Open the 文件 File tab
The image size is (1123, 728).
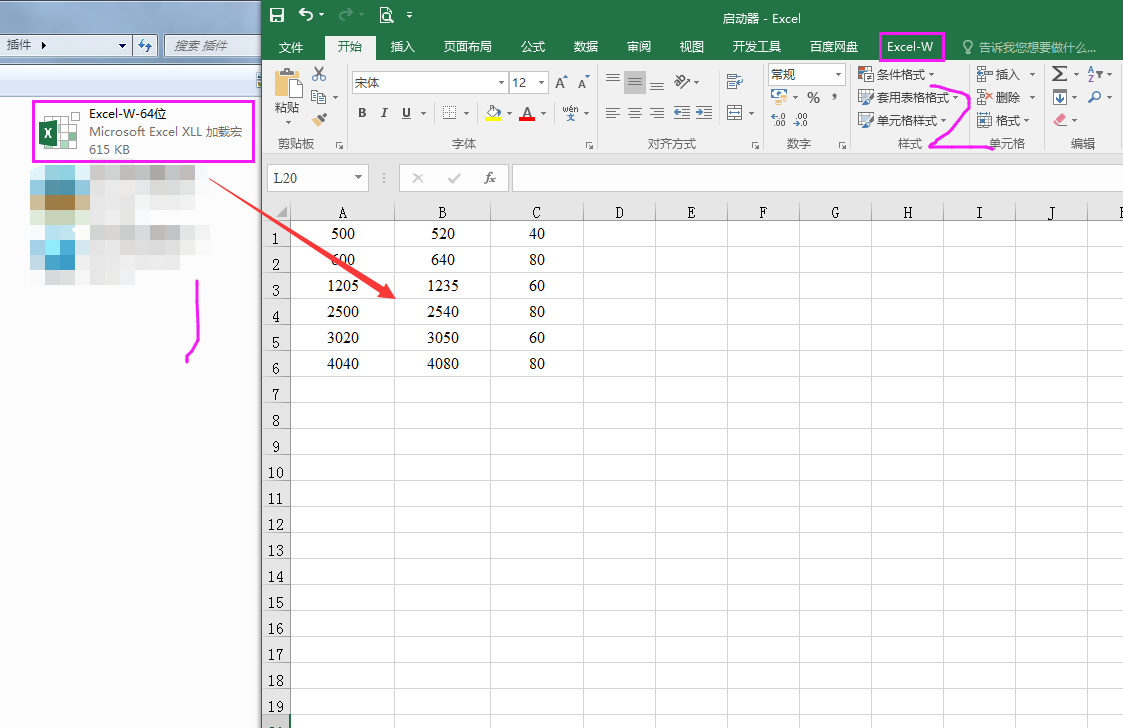coord(291,47)
